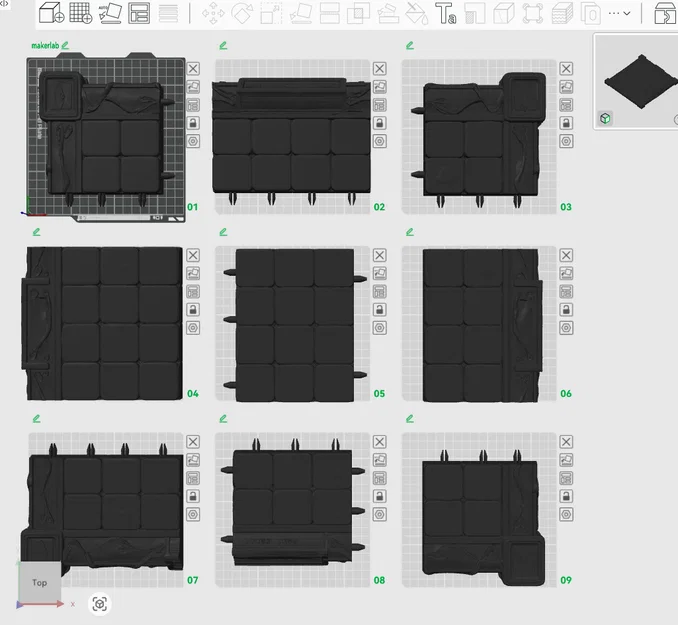Toggle the lock on plate 02

pos(380,123)
